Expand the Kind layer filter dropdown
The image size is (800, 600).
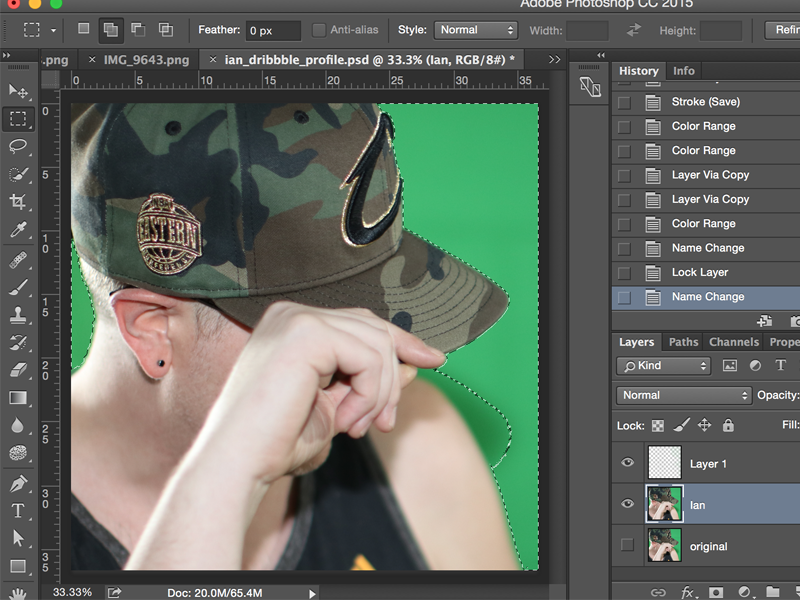(663, 366)
